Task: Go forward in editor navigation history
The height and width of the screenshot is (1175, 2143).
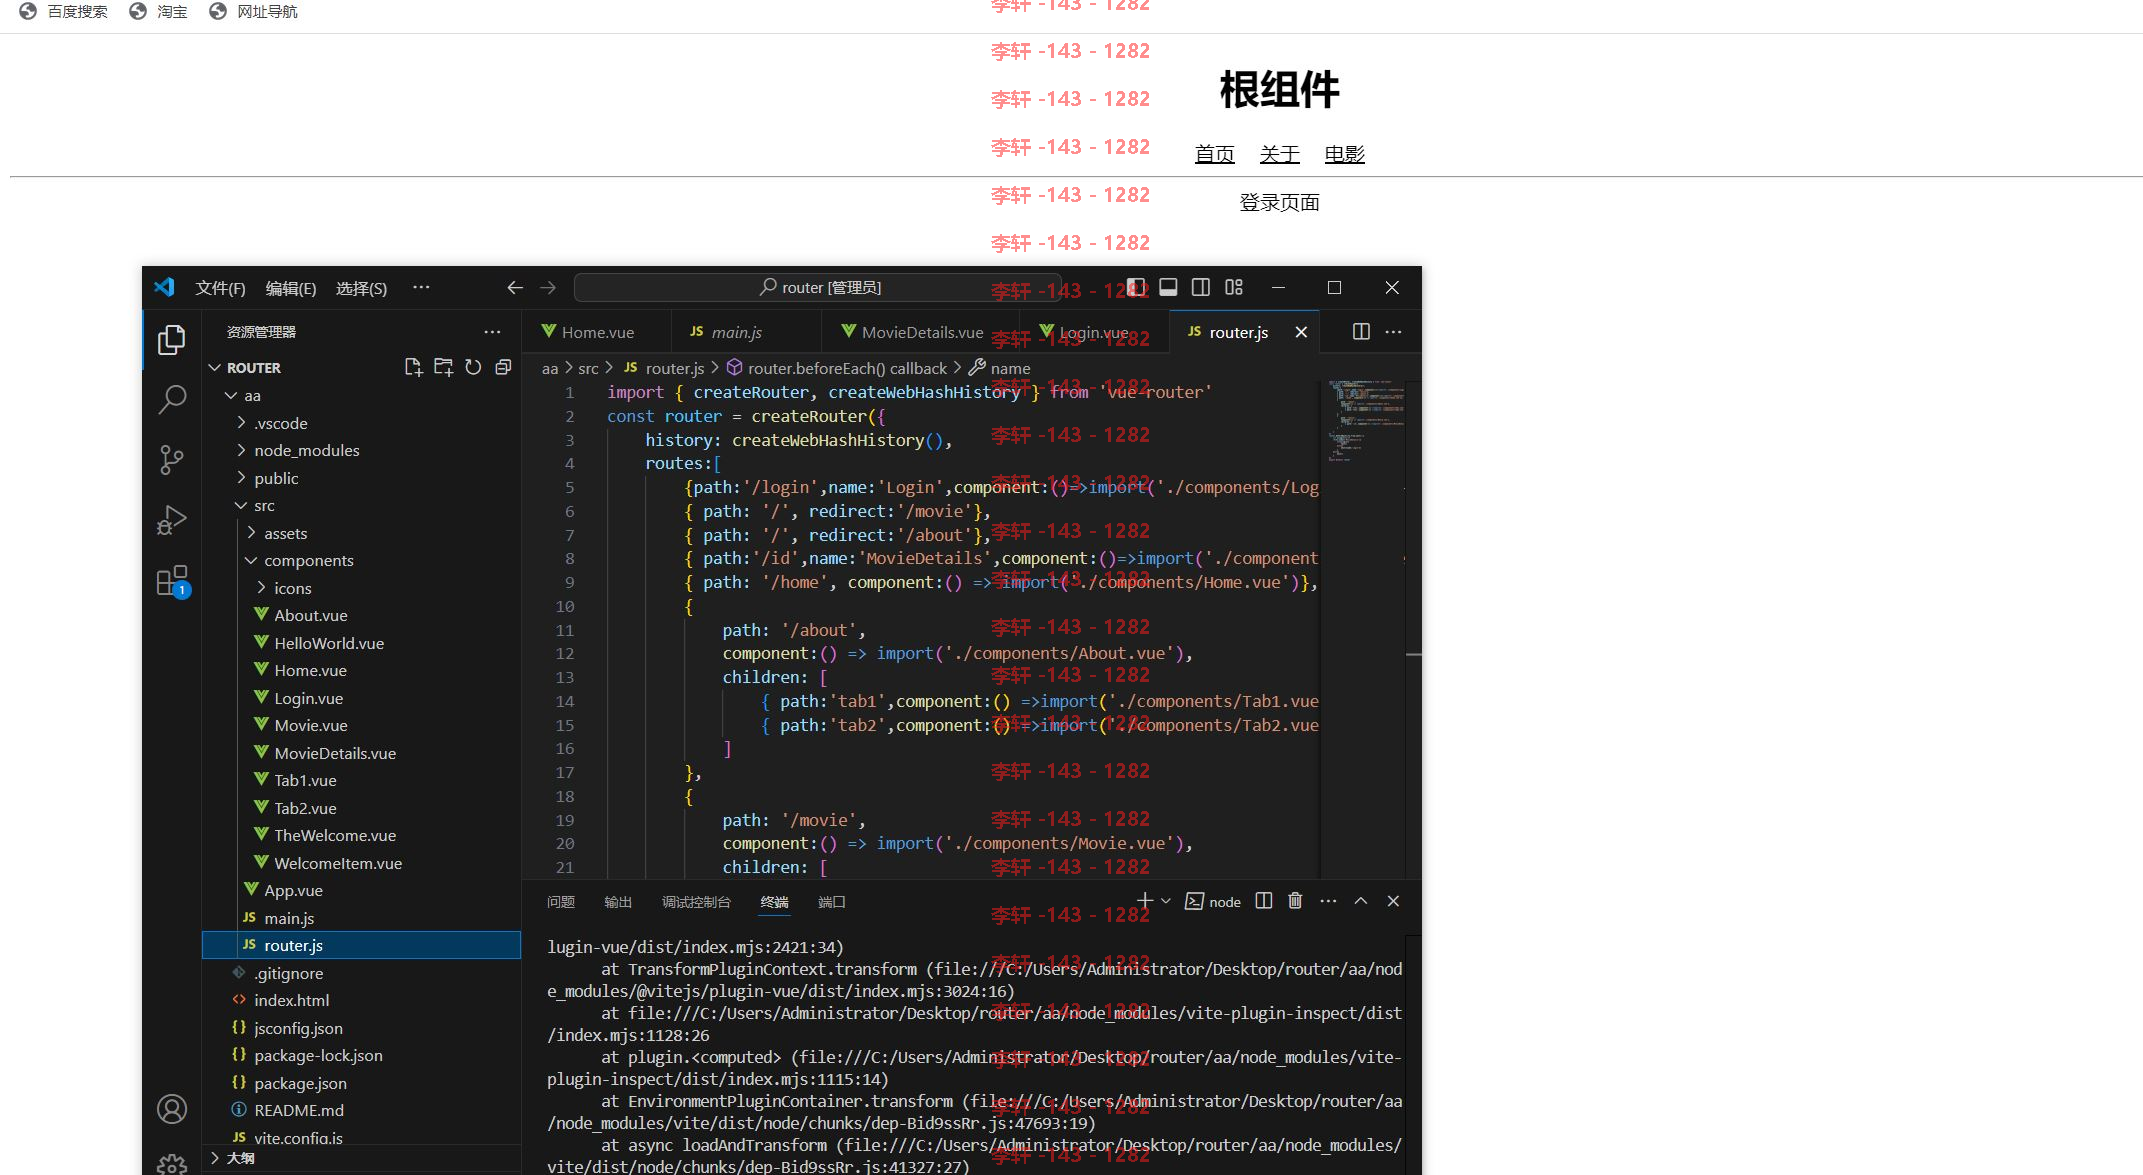Action: pos(548,288)
